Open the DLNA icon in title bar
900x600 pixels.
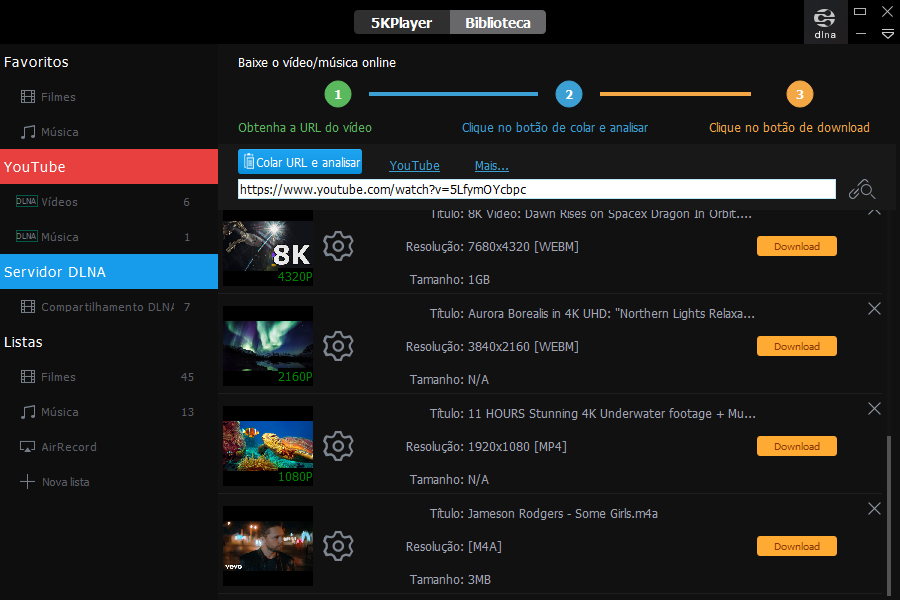coord(826,22)
